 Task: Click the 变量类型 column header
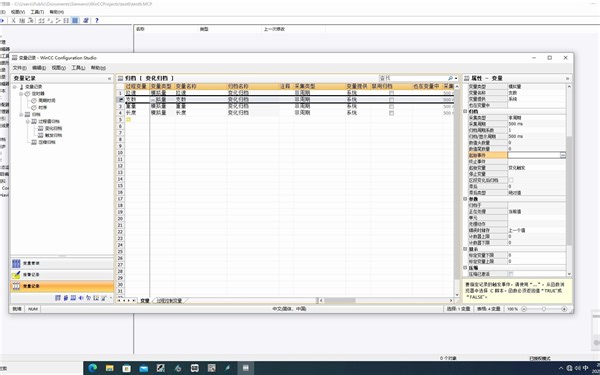click(161, 86)
